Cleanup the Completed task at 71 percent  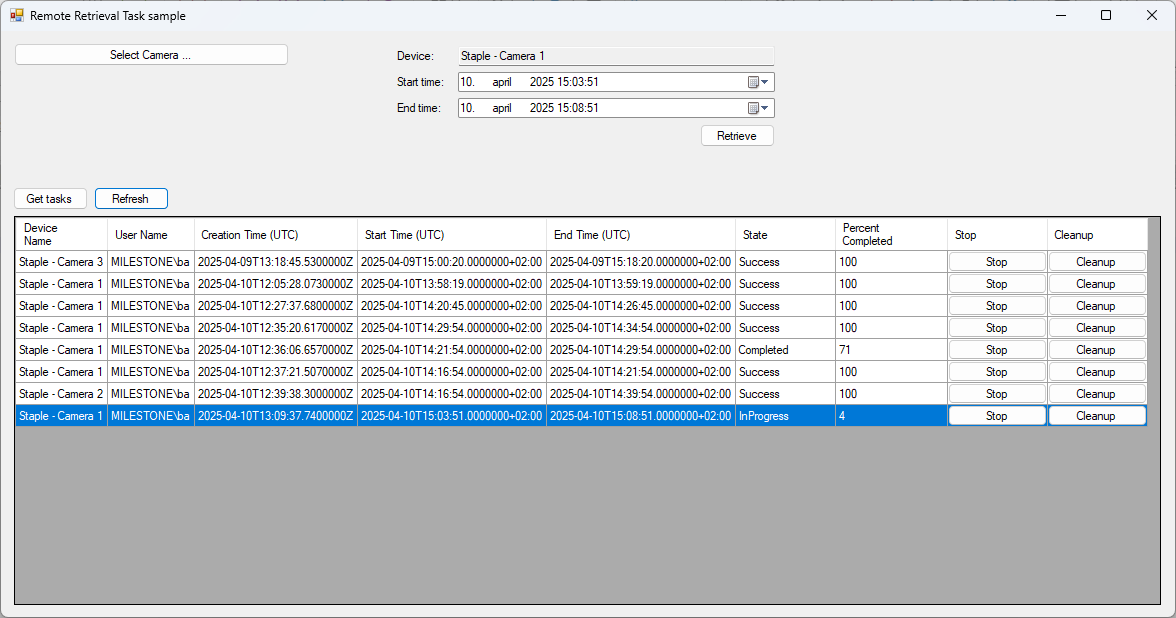pos(1096,350)
